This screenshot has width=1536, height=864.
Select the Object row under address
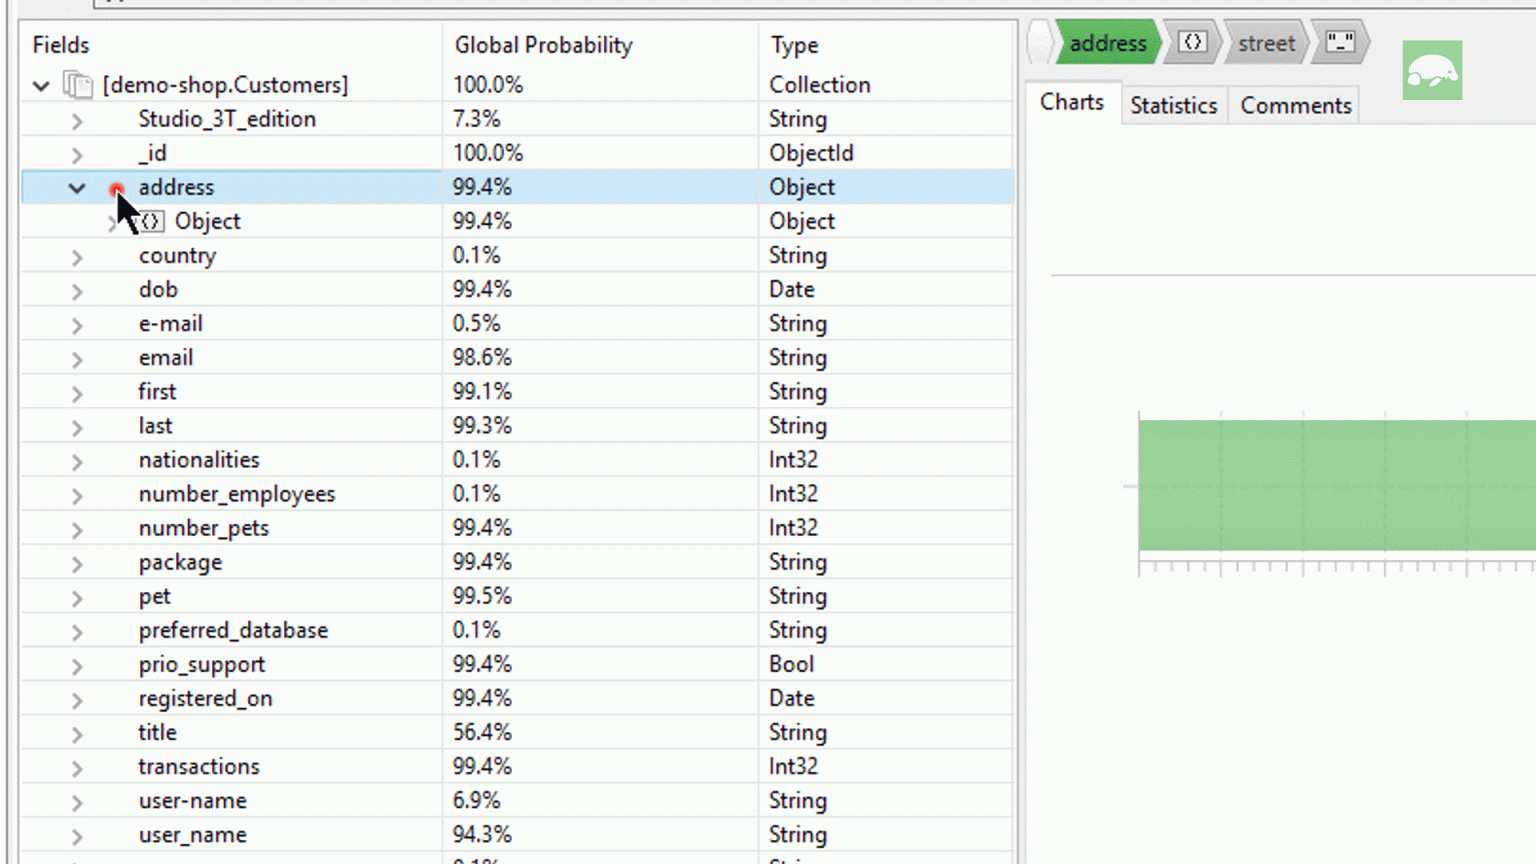[x=516, y=221]
